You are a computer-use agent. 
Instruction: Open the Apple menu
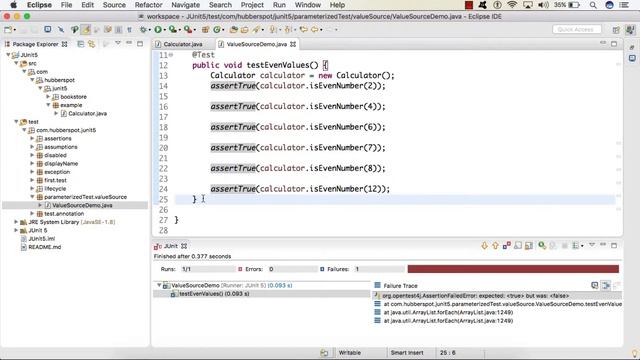point(13,5)
